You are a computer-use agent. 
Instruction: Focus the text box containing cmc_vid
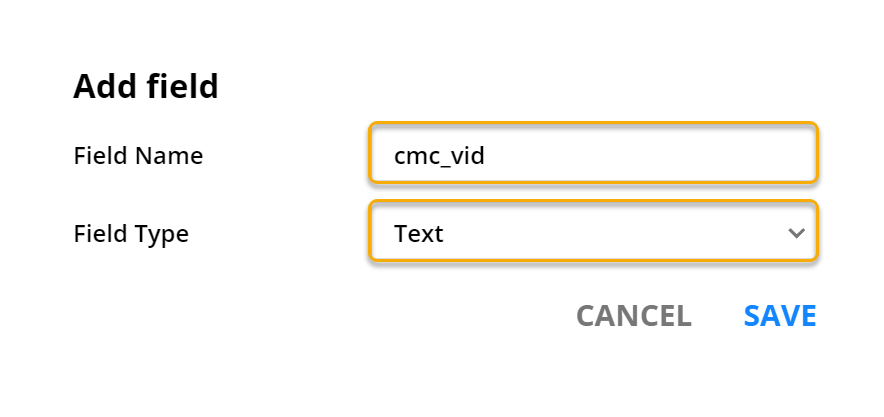593,155
